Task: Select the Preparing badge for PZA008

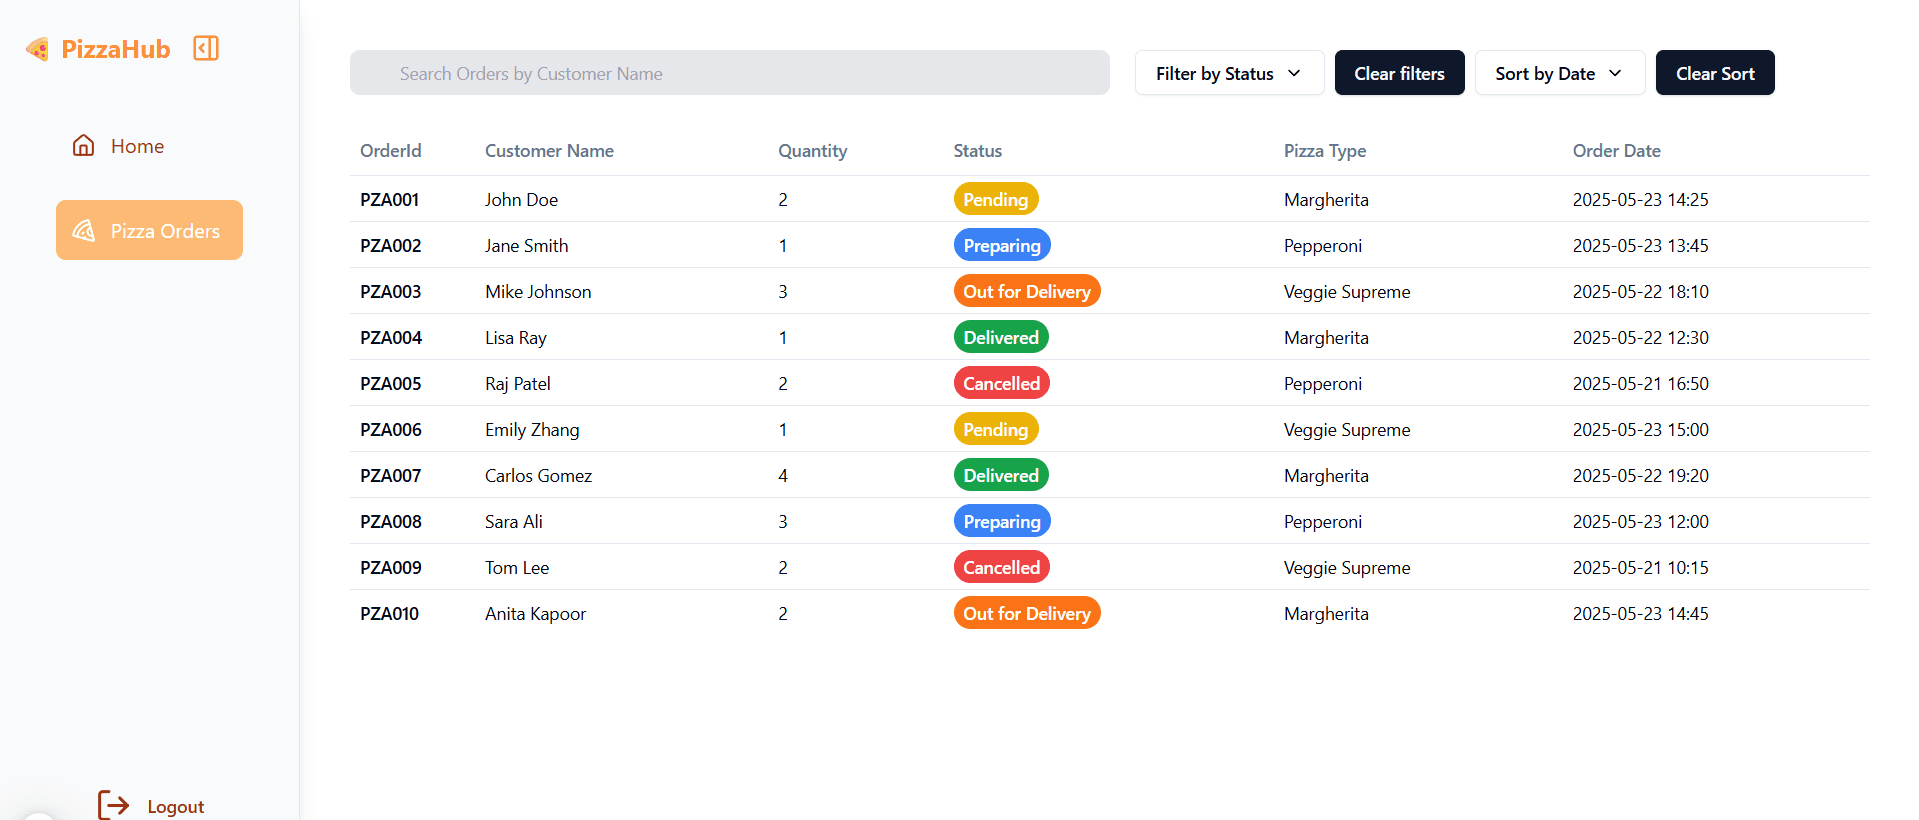Action: point(1002,521)
